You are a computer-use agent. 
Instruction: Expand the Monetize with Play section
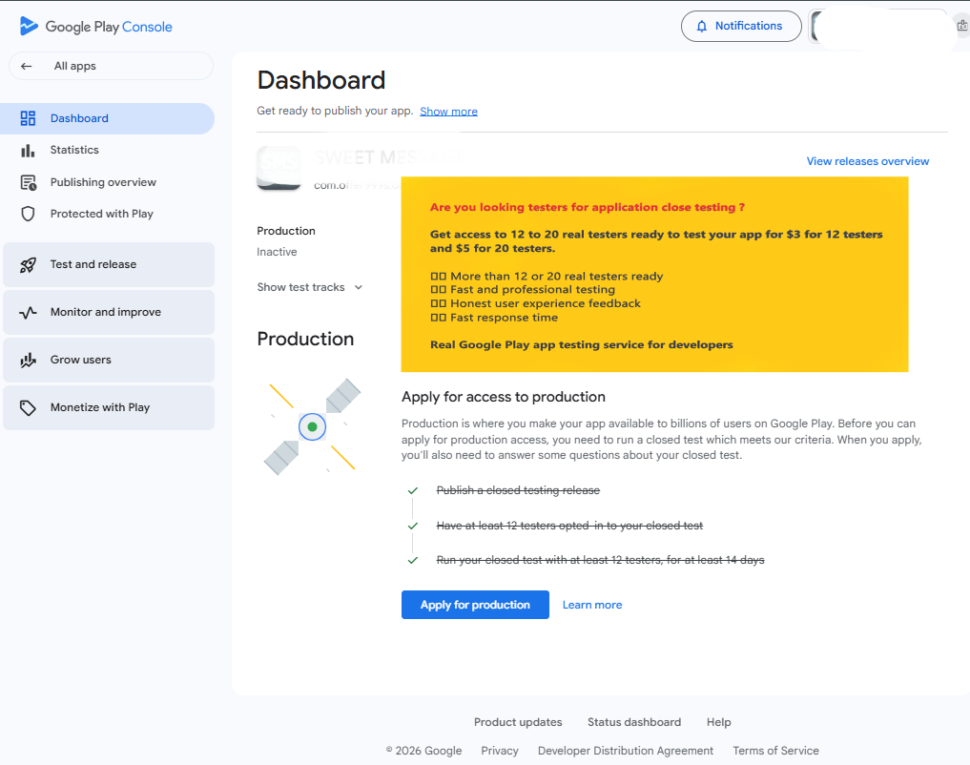(109, 408)
